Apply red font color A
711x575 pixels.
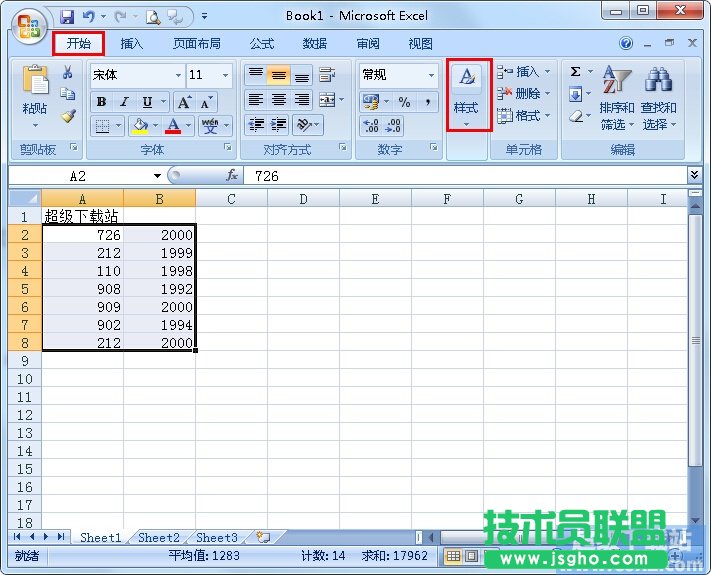pyautogui.click(x=173, y=126)
